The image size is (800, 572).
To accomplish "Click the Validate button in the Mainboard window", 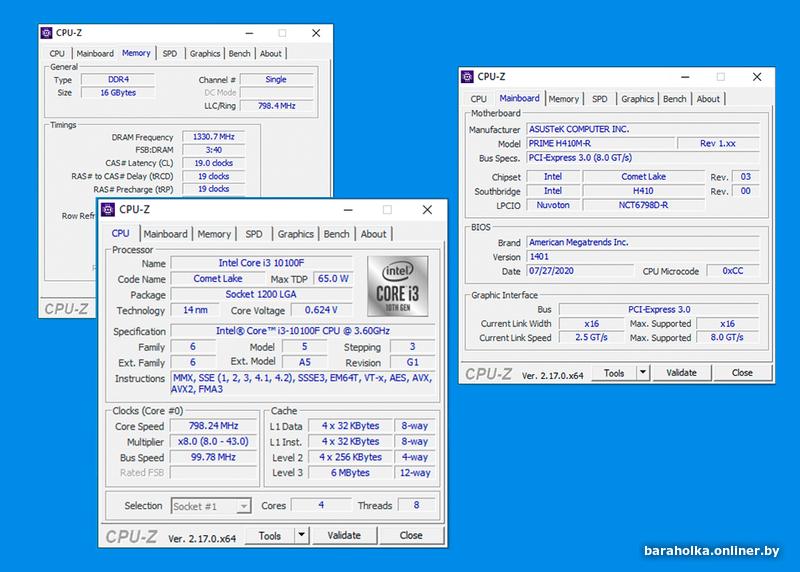I will tap(681, 373).
